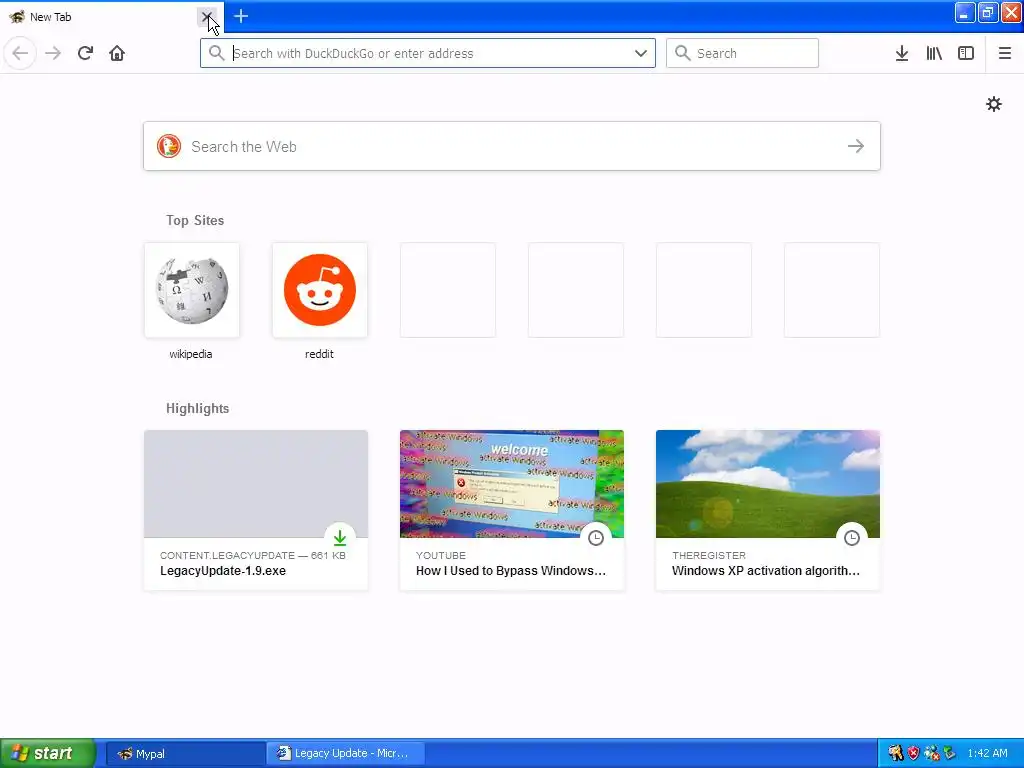The width and height of the screenshot is (1024, 768).
Task: Open the Library icon
Action: (934, 53)
